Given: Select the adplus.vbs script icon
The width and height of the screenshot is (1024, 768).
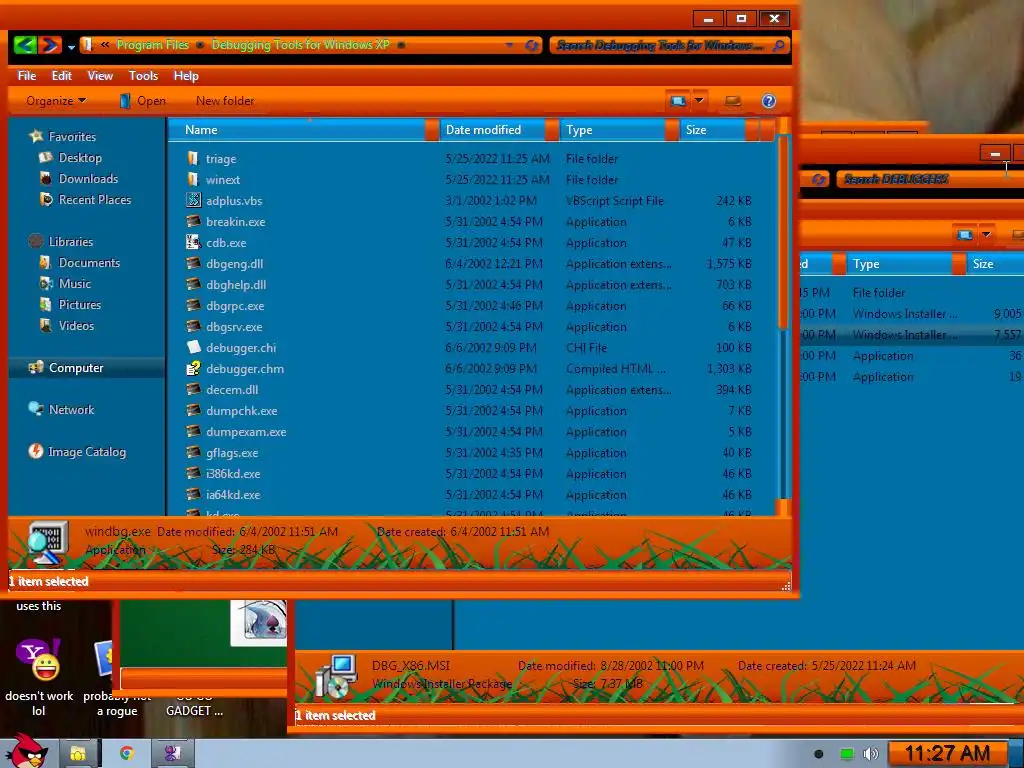Looking at the screenshot, I should (x=193, y=200).
